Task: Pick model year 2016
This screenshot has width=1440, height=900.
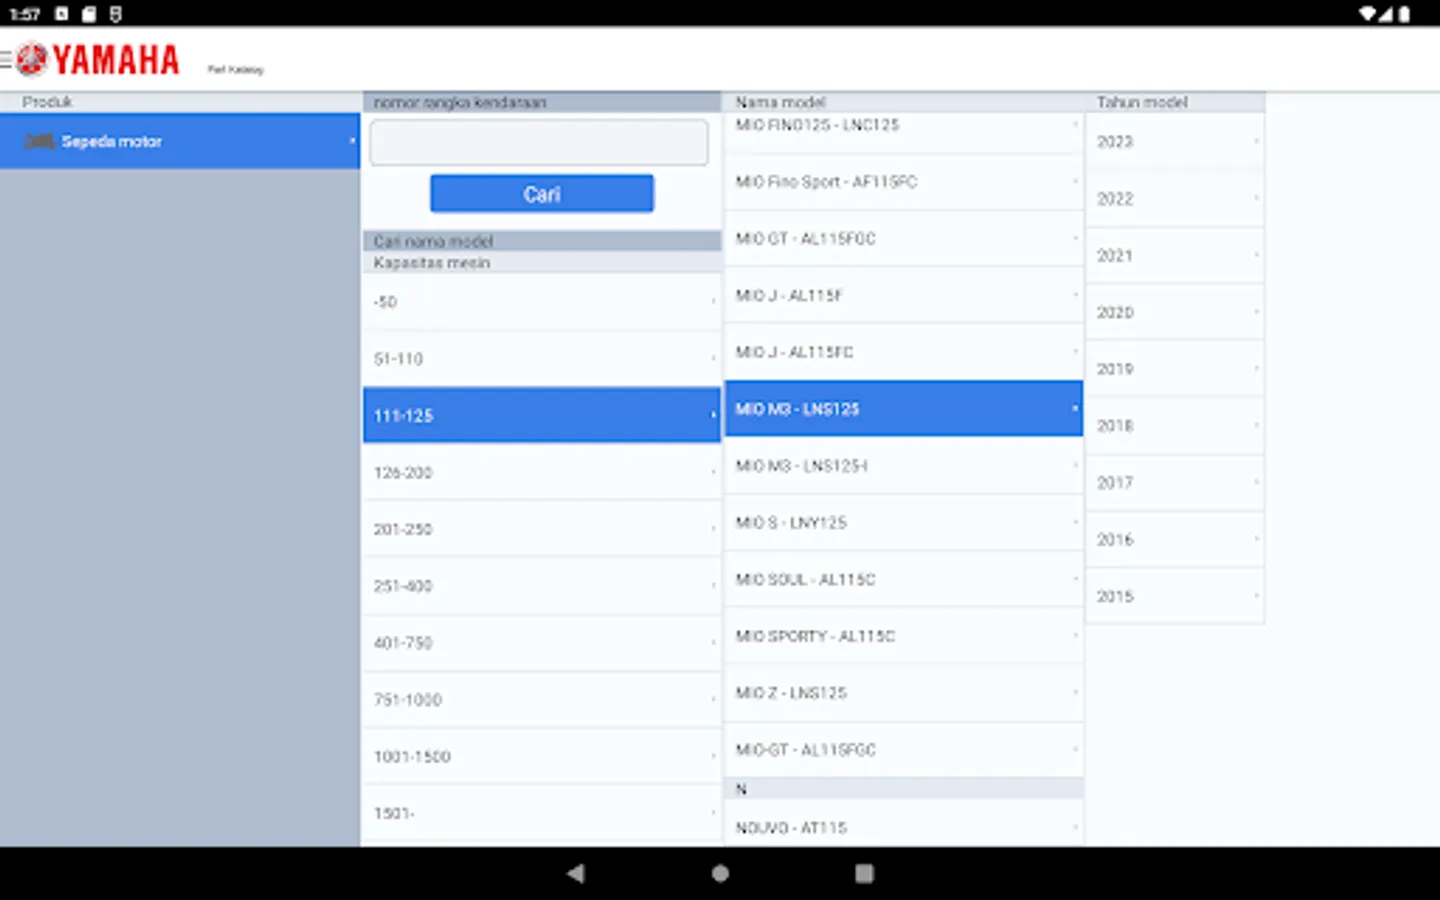Action: tap(1175, 540)
